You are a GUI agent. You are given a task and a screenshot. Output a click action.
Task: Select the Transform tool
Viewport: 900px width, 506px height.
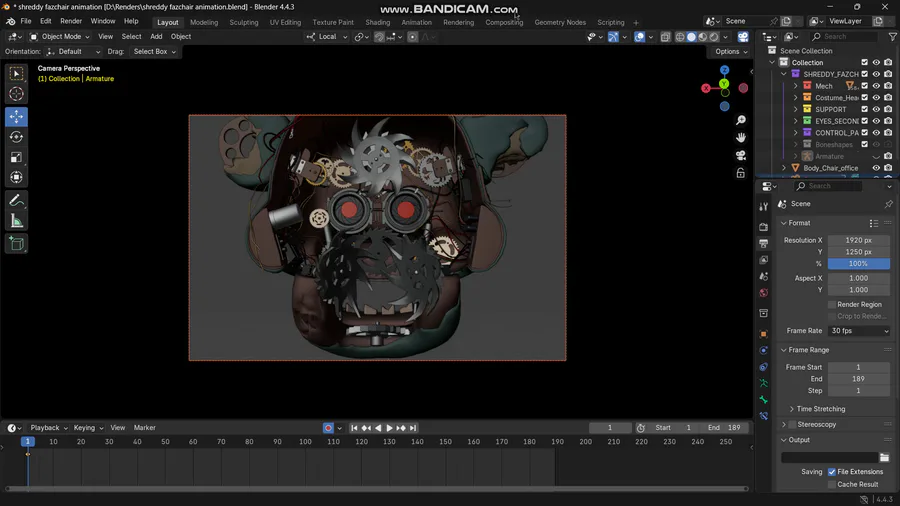[x=16, y=177]
